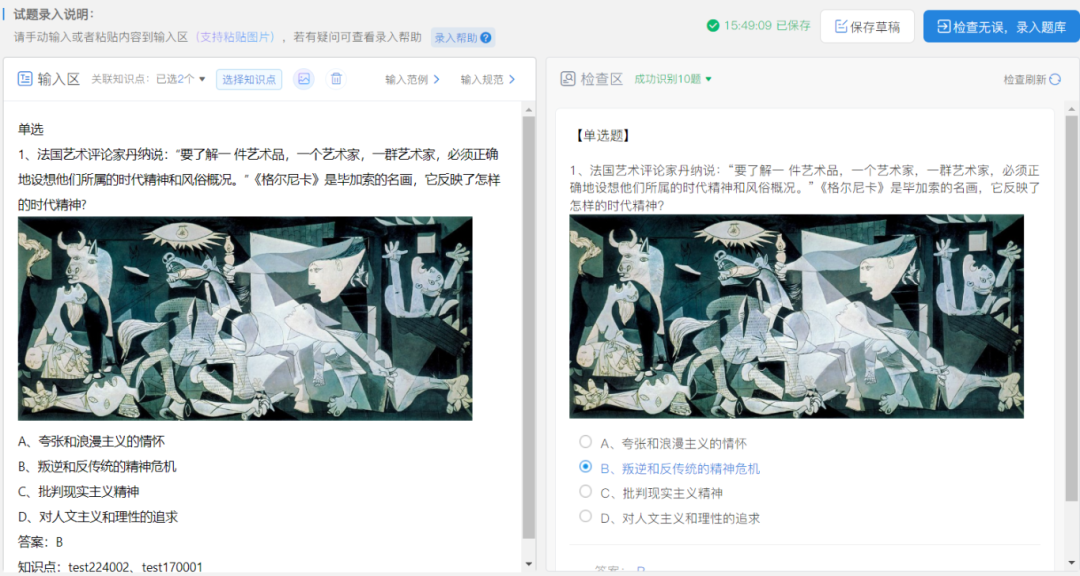Select radio option A 夸张和浪漫主义的情怀

click(x=585, y=441)
